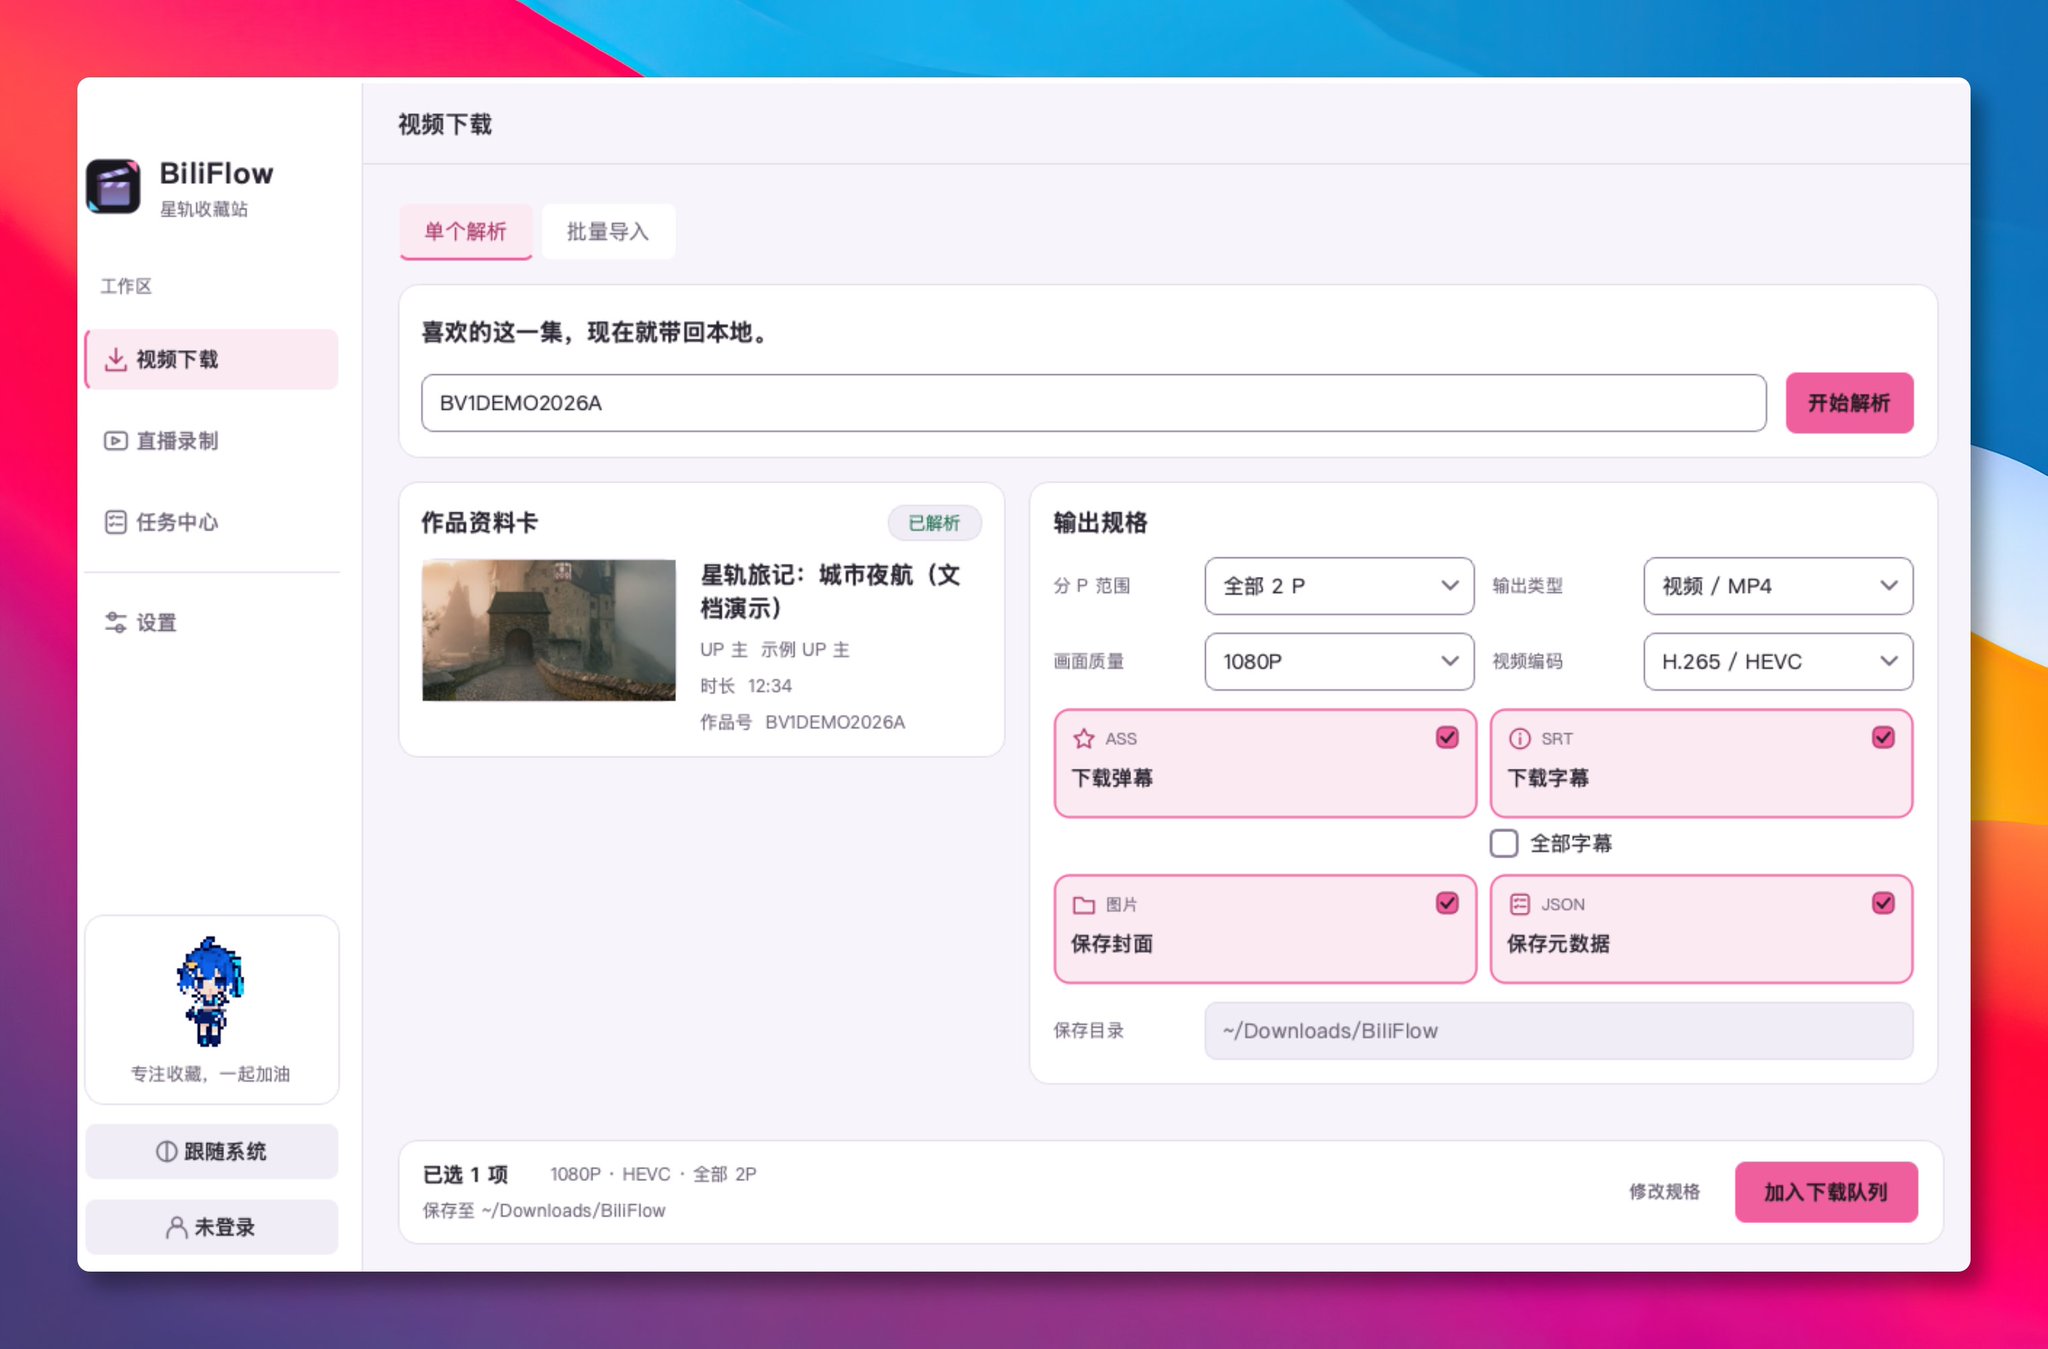Click the 作品号 BV1DEMO2026A text in the info card

[802, 722]
